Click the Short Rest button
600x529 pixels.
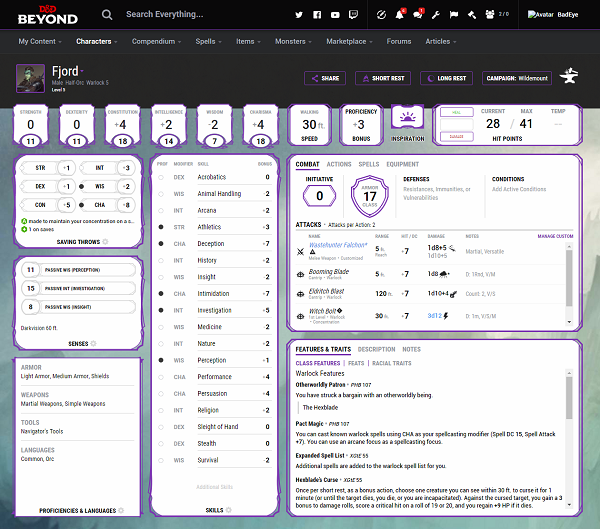tap(383, 78)
